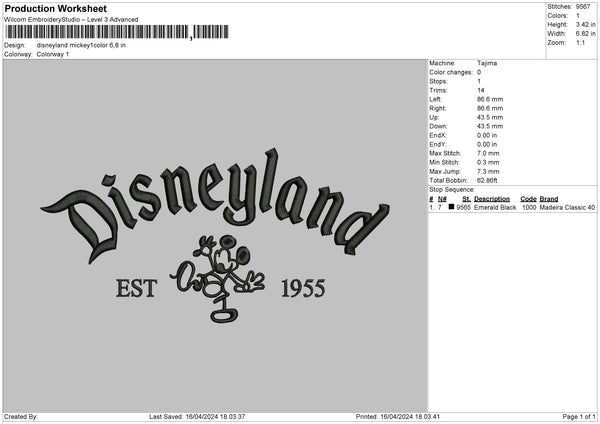Click the Max Stitch value 7.0 mm
Screen dimensions: 600x424
tap(488, 153)
